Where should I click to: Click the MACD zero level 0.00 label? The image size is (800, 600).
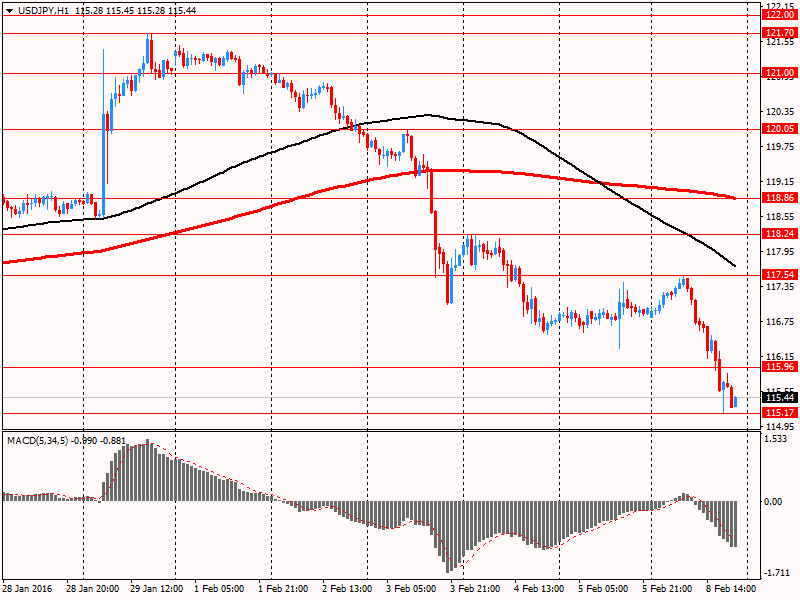coord(773,502)
